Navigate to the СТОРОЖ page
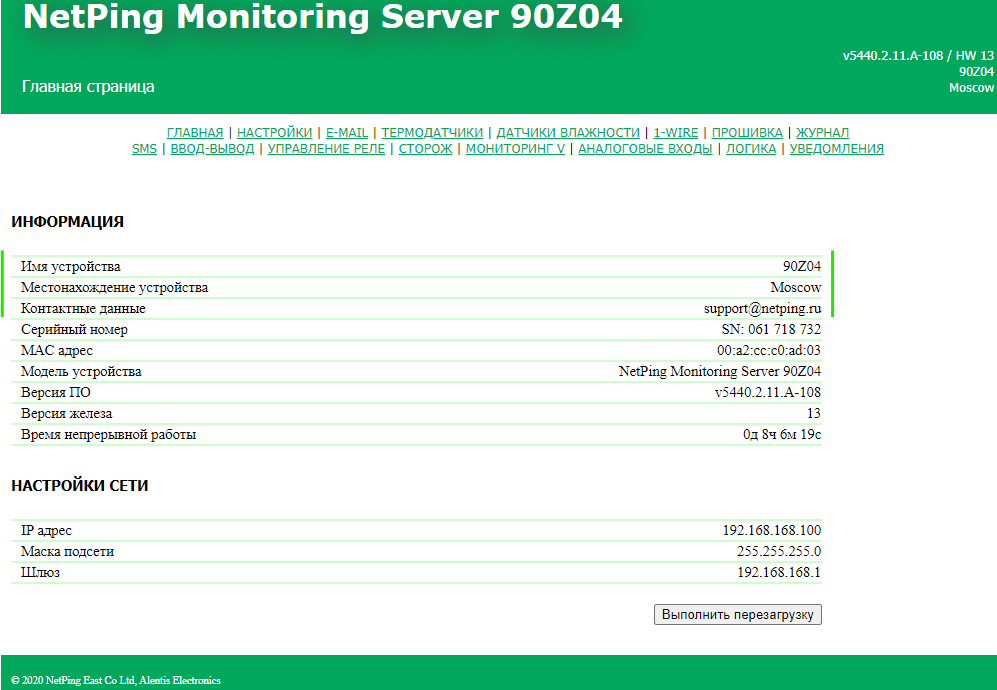 pyautogui.click(x=425, y=149)
